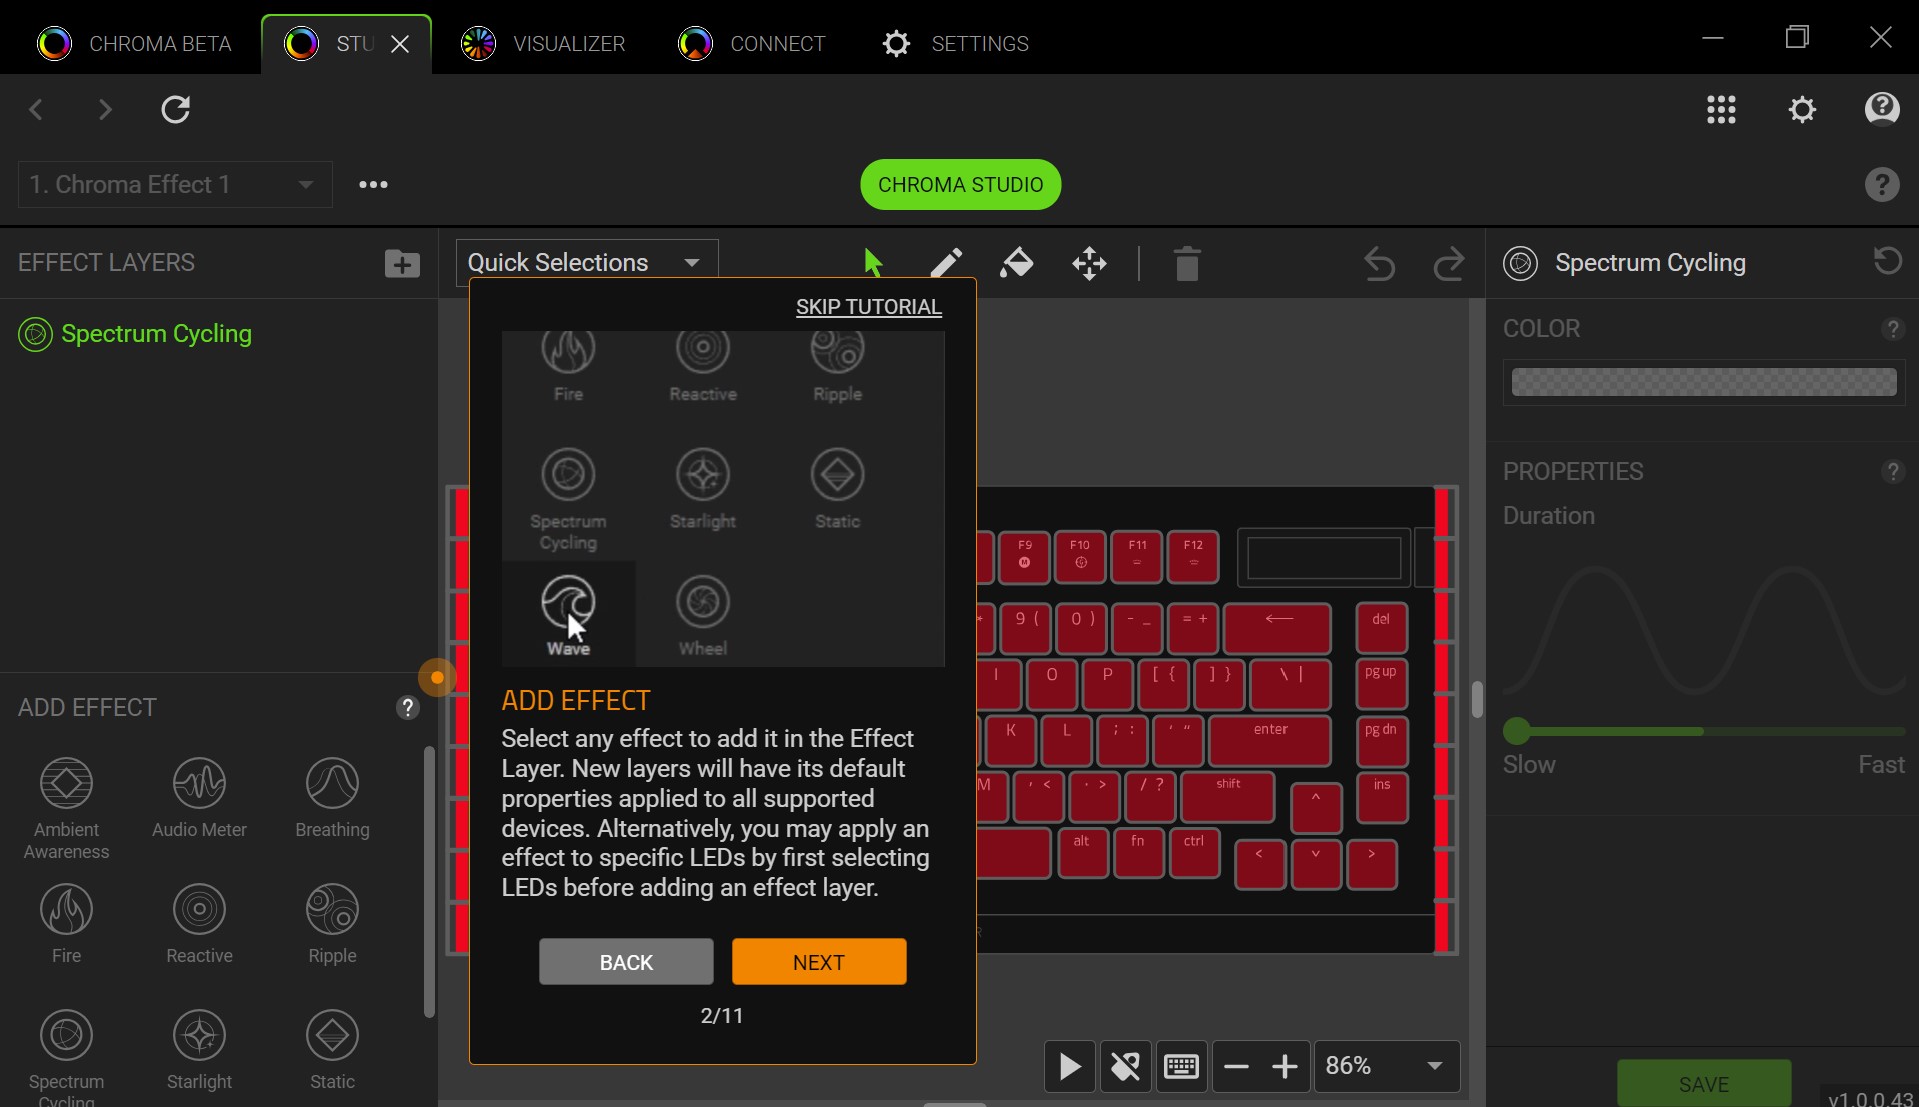
Task: Toggle the crossed-out lighting preview icon
Action: coord(1125,1066)
